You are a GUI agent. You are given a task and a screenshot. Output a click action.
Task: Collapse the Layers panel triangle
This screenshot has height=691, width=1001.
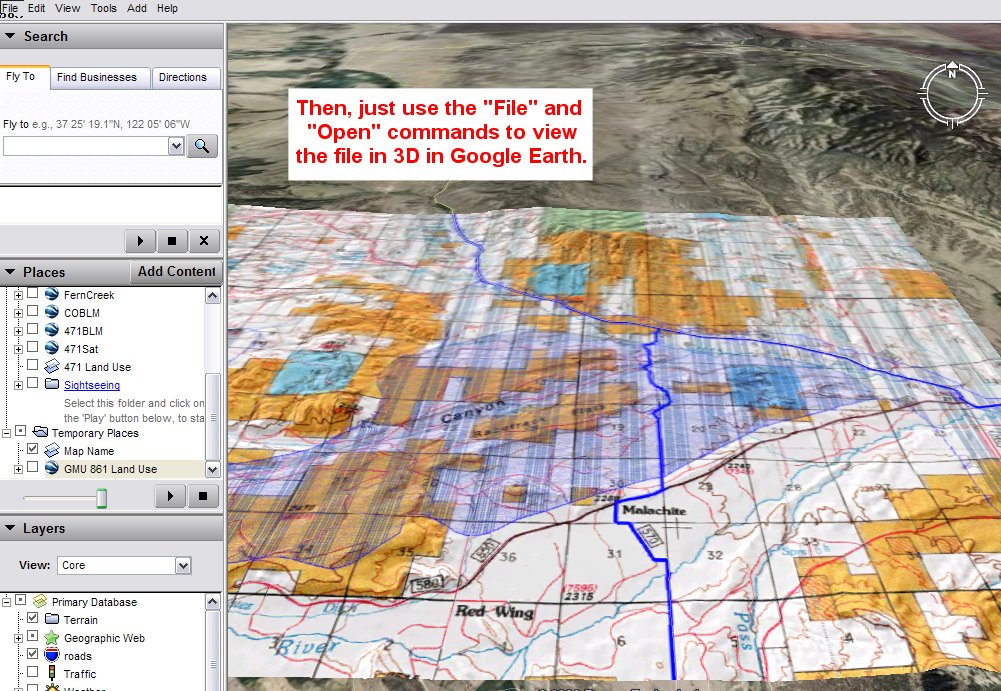pyautogui.click(x=10, y=528)
